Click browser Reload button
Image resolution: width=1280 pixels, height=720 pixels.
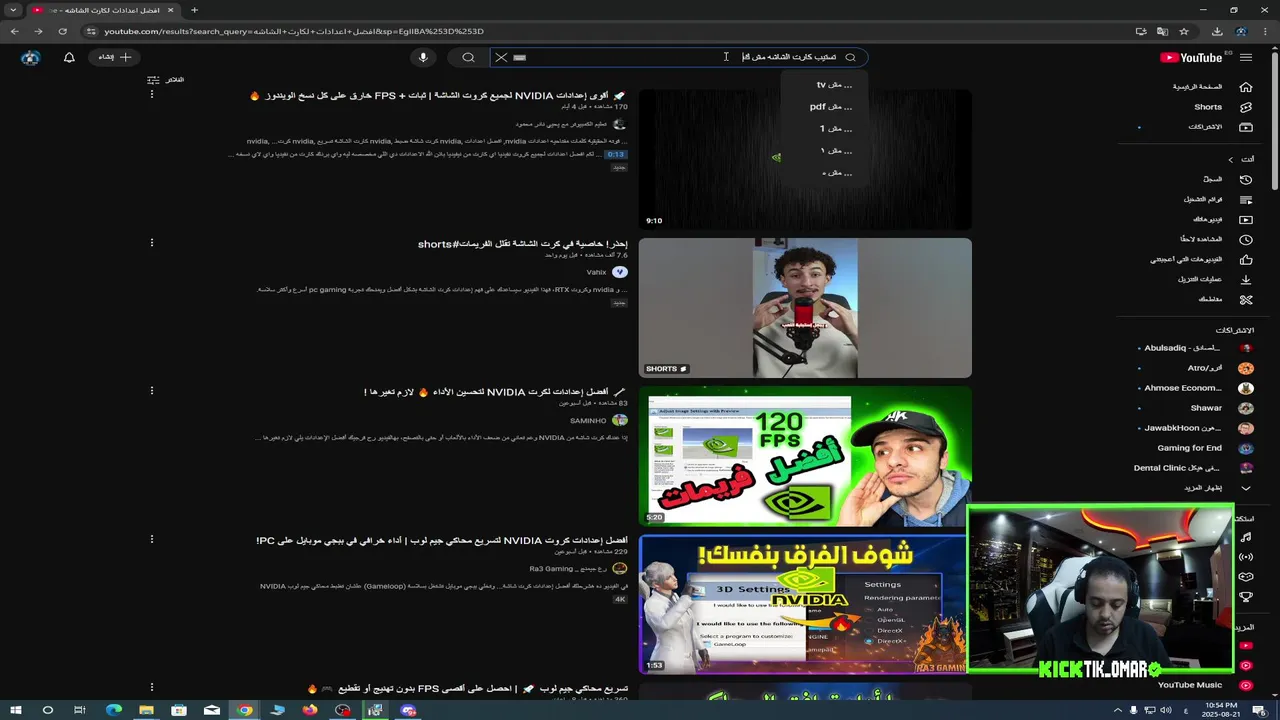click(x=62, y=31)
